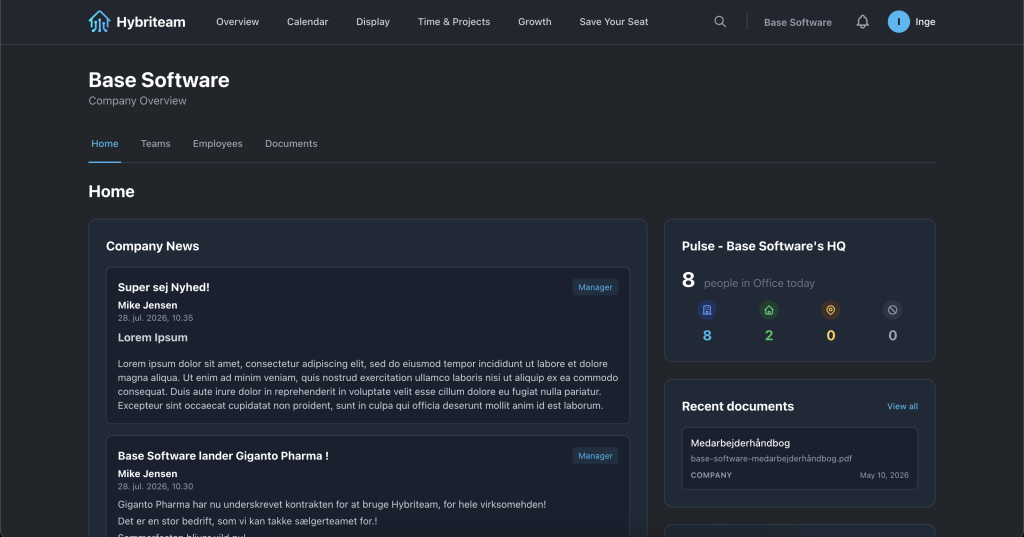
Task: Click the Lorem Ipsum subheading
Action: (x=152, y=338)
